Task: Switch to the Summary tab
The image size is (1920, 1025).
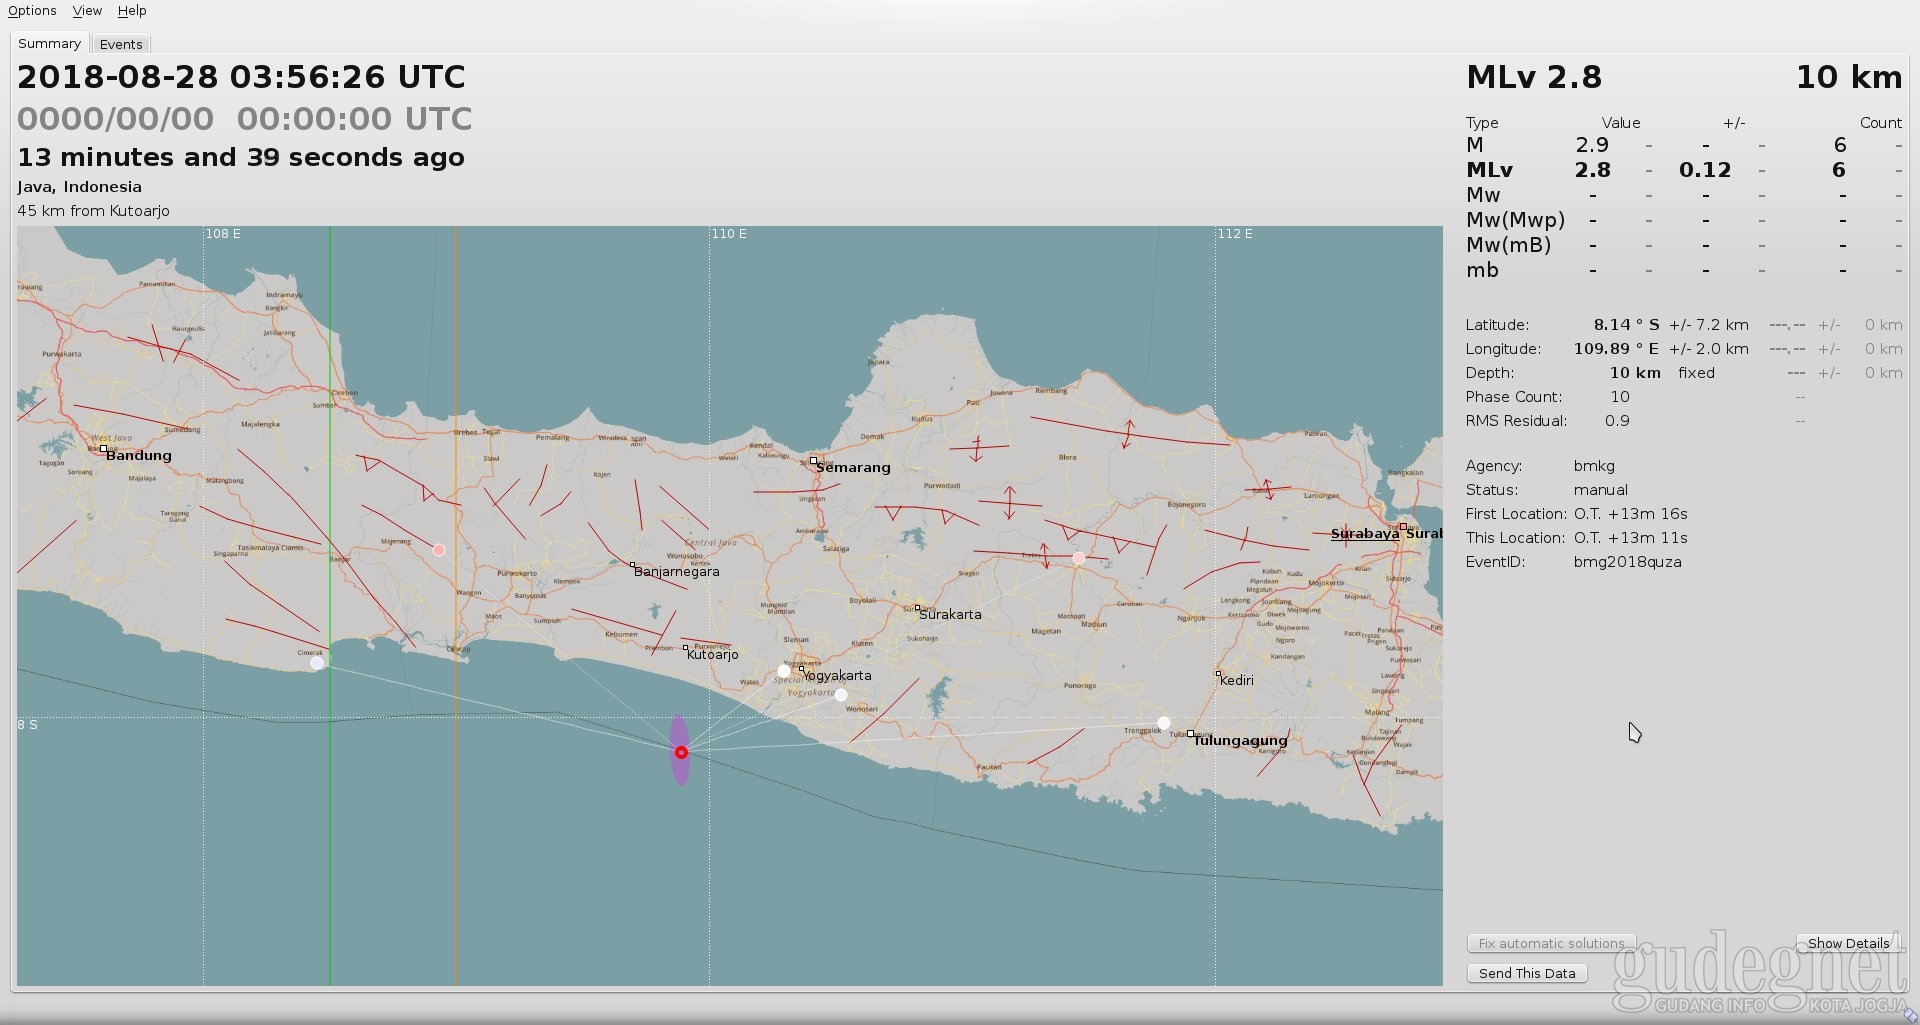Action: [x=49, y=43]
